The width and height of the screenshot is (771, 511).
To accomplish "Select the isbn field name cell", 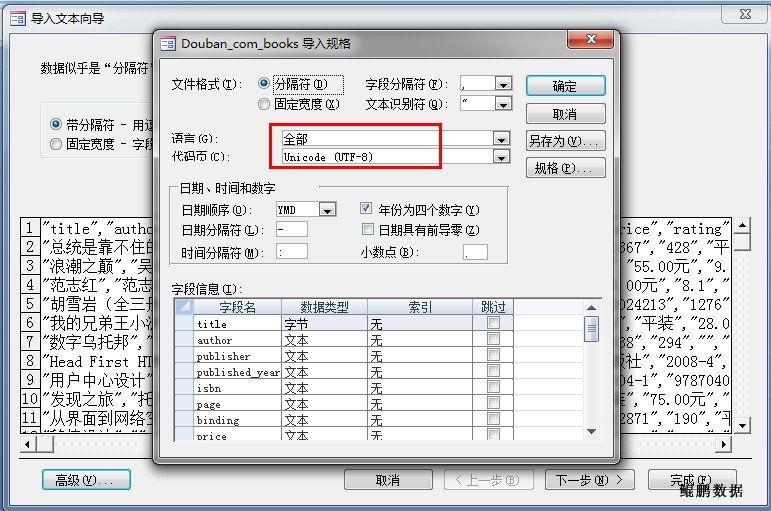I will click(x=237, y=388).
